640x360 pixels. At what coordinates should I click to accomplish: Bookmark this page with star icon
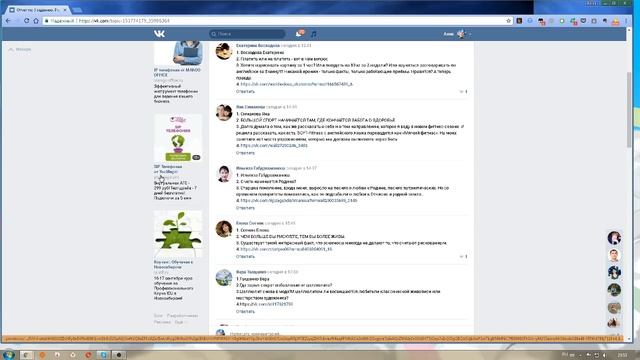(508, 20)
